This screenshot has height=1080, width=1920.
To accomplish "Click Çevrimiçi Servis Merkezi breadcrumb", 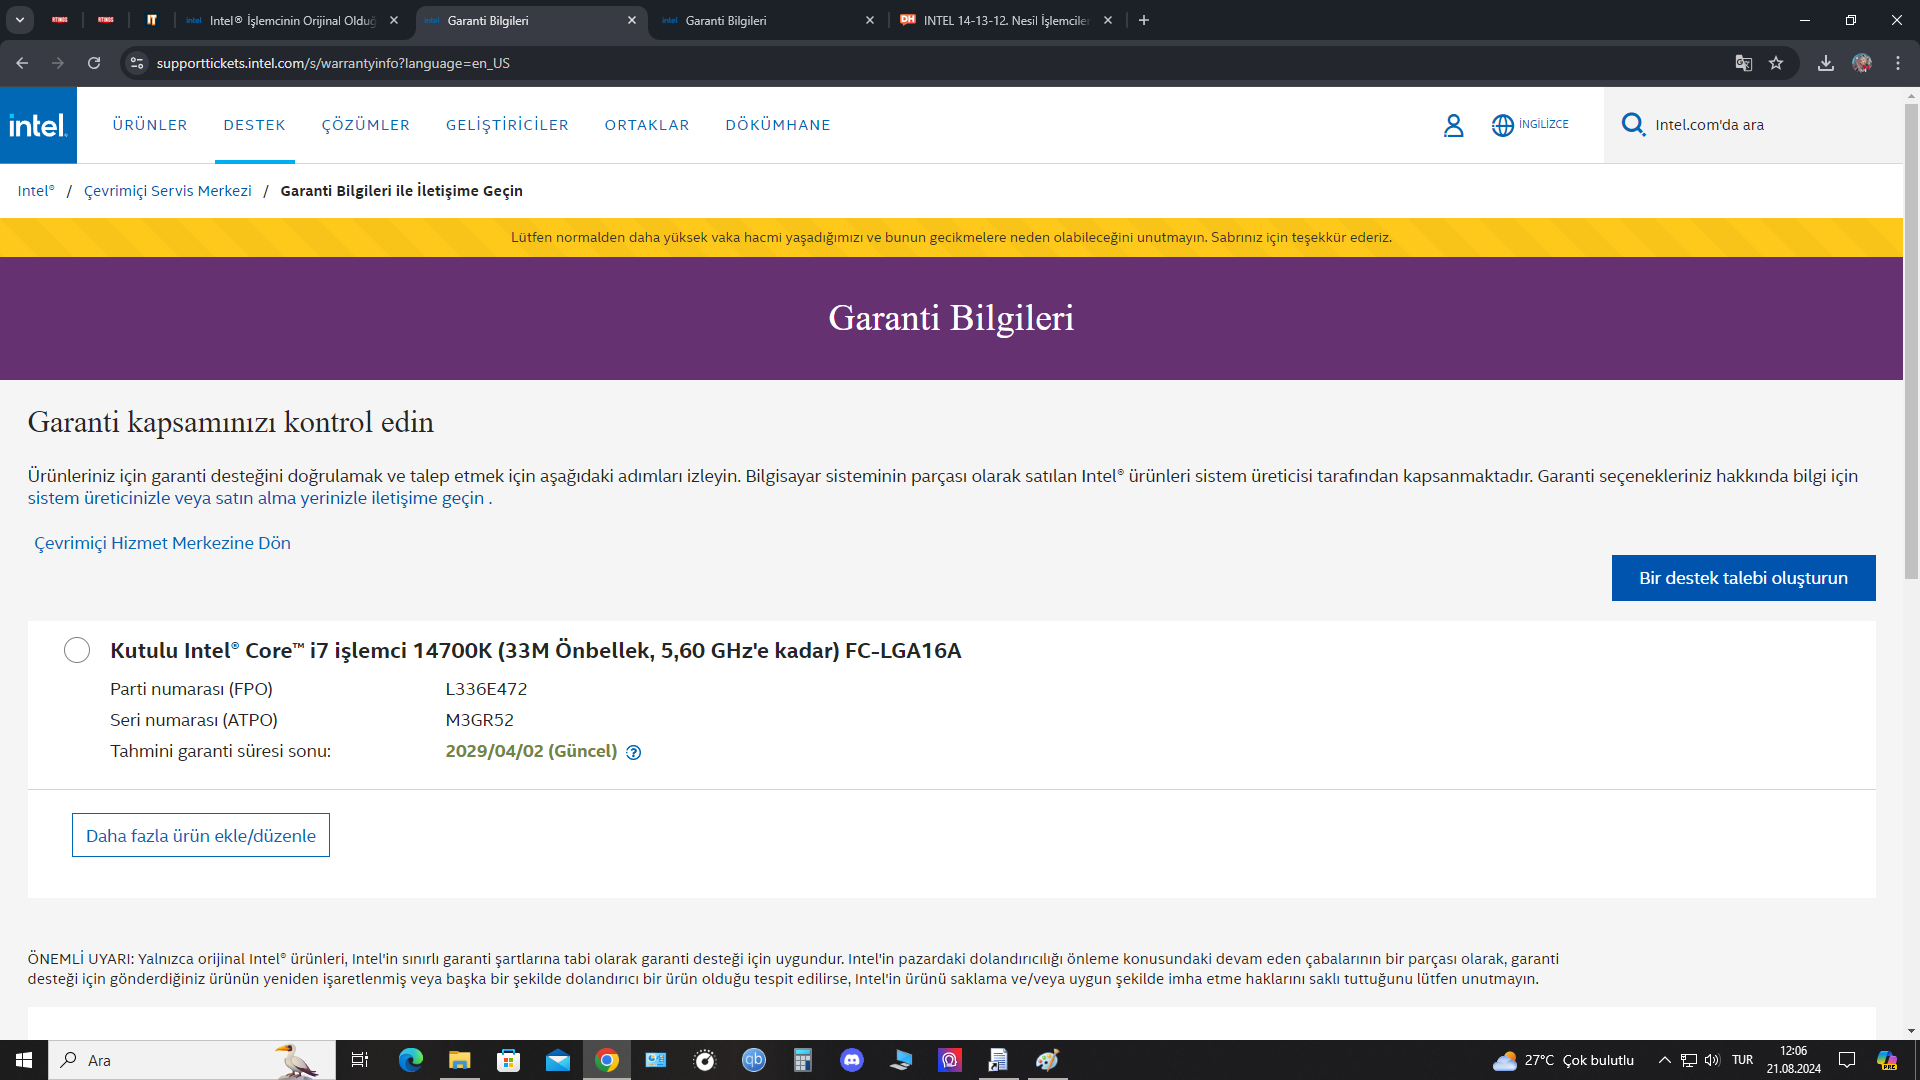I will tap(167, 191).
